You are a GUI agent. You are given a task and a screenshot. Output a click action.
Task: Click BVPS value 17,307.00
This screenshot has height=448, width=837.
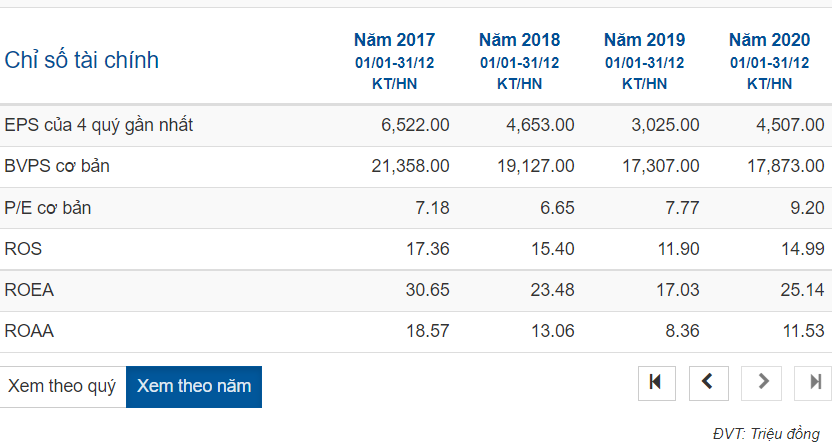(x=661, y=166)
